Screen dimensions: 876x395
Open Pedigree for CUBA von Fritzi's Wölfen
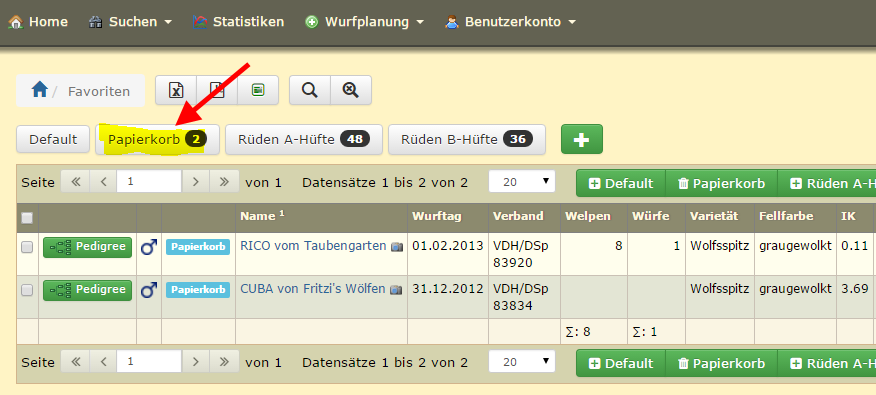tap(87, 290)
